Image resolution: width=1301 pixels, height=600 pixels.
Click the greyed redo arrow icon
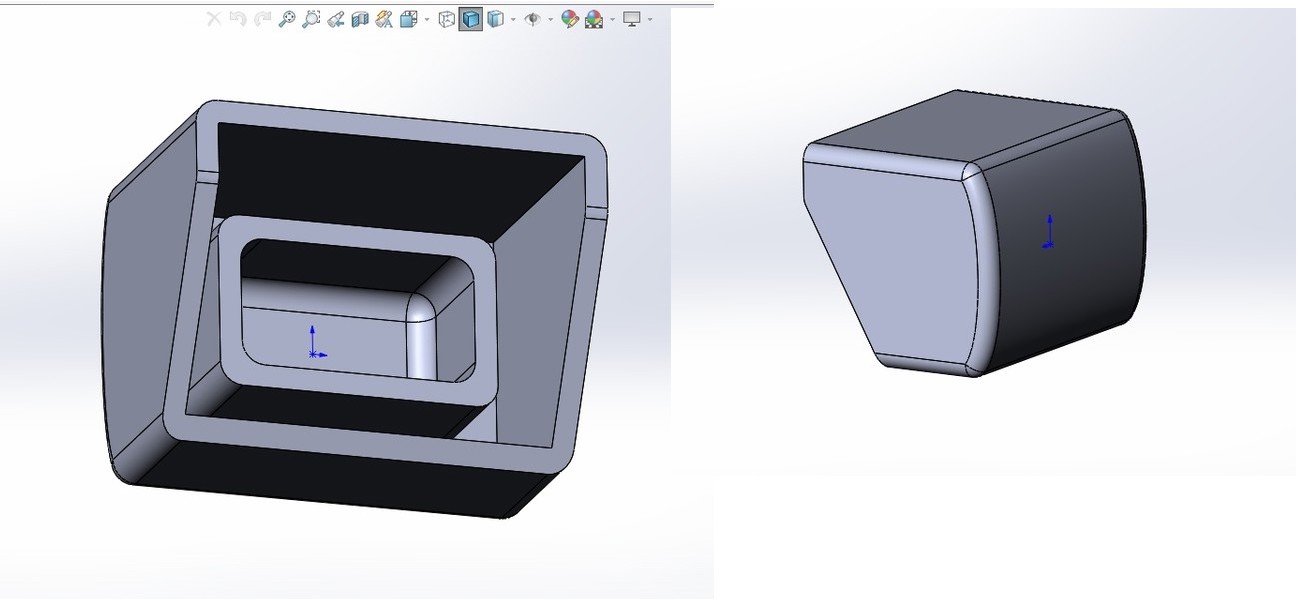(x=262, y=19)
